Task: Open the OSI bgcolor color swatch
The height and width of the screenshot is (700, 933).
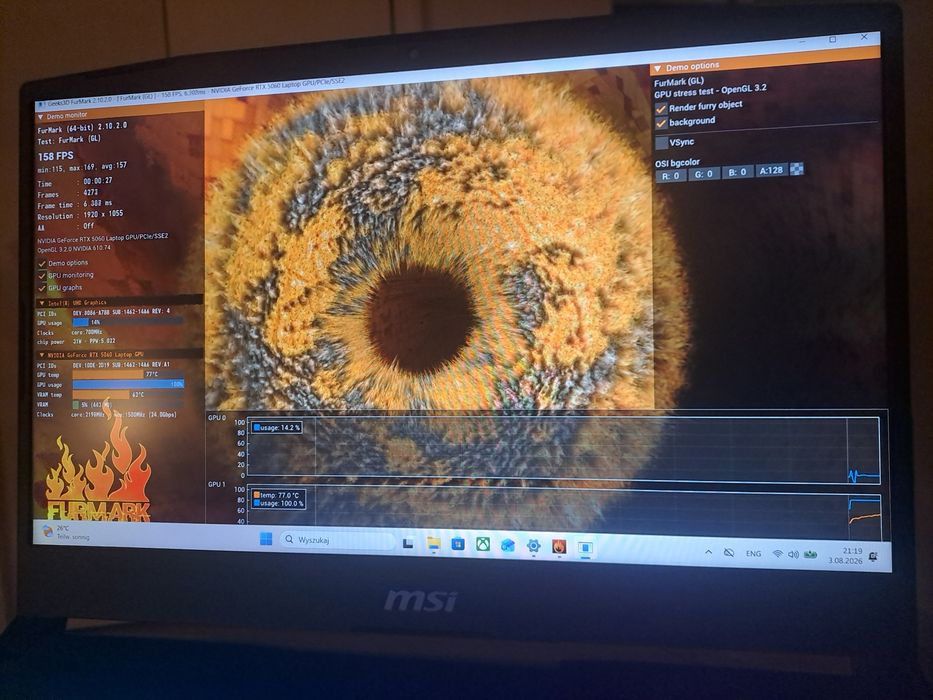Action: (796, 169)
